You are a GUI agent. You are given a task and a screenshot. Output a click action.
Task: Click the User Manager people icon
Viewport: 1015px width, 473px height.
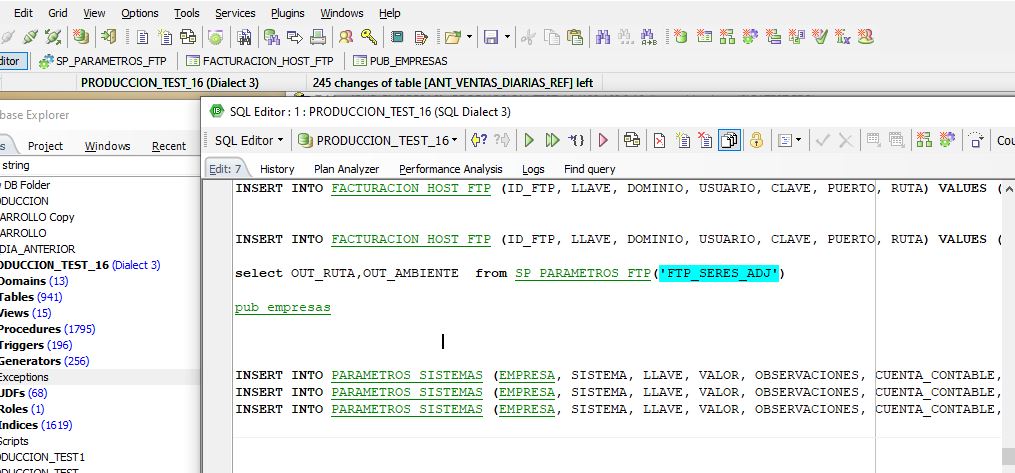(x=346, y=38)
